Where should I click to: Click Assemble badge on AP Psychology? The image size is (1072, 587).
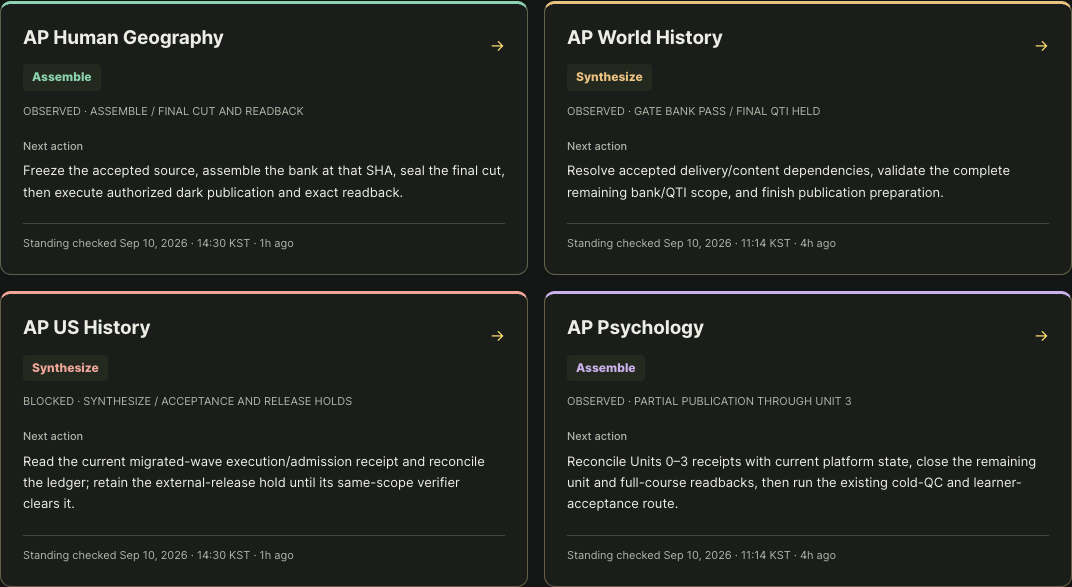(606, 368)
